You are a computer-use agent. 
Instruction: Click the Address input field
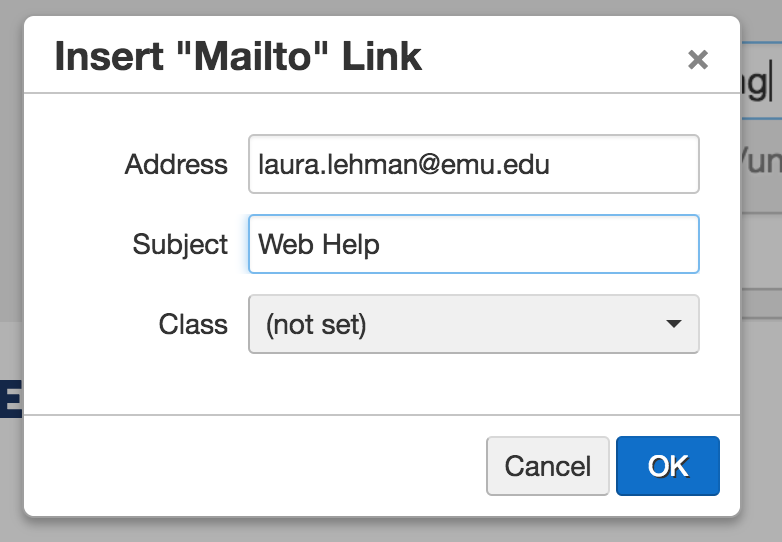[473, 164]
